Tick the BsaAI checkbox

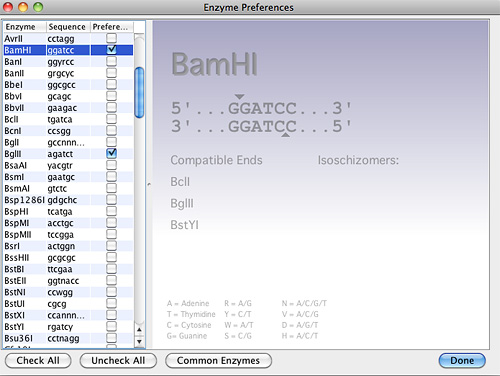111,165
